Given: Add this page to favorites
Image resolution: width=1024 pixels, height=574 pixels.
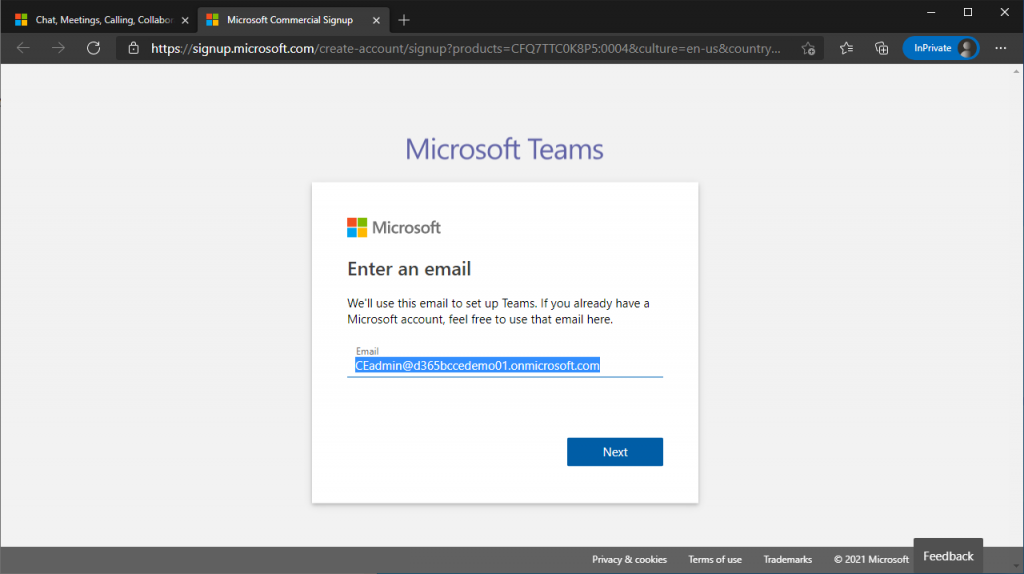Looking at the screenshot, I should (x=808, y=48).
